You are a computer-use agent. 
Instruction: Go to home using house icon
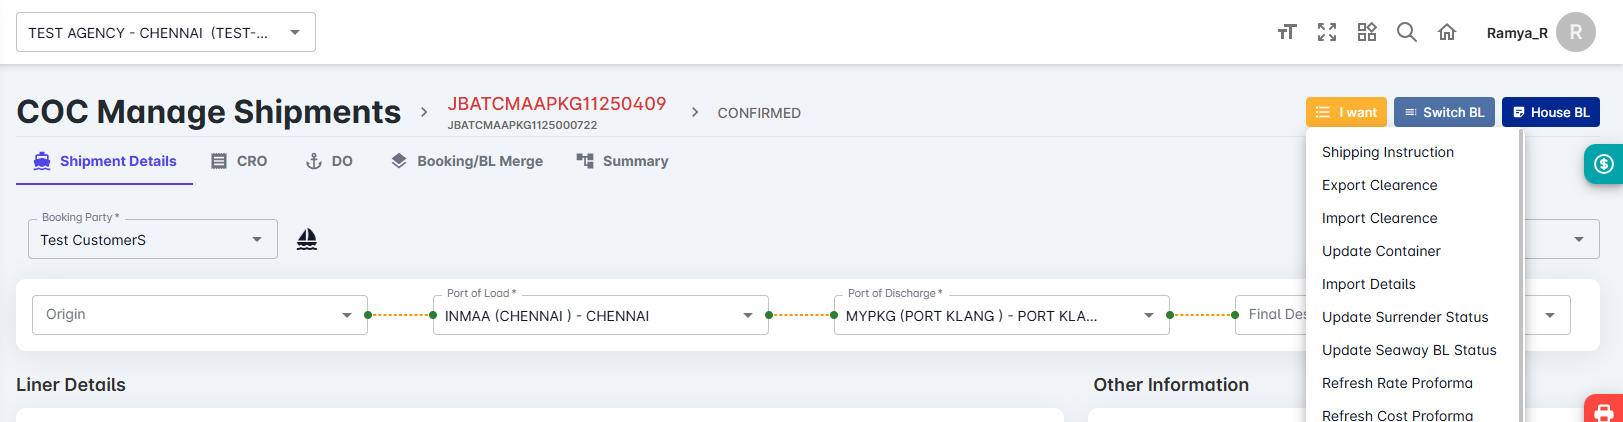pos(1447,32)
